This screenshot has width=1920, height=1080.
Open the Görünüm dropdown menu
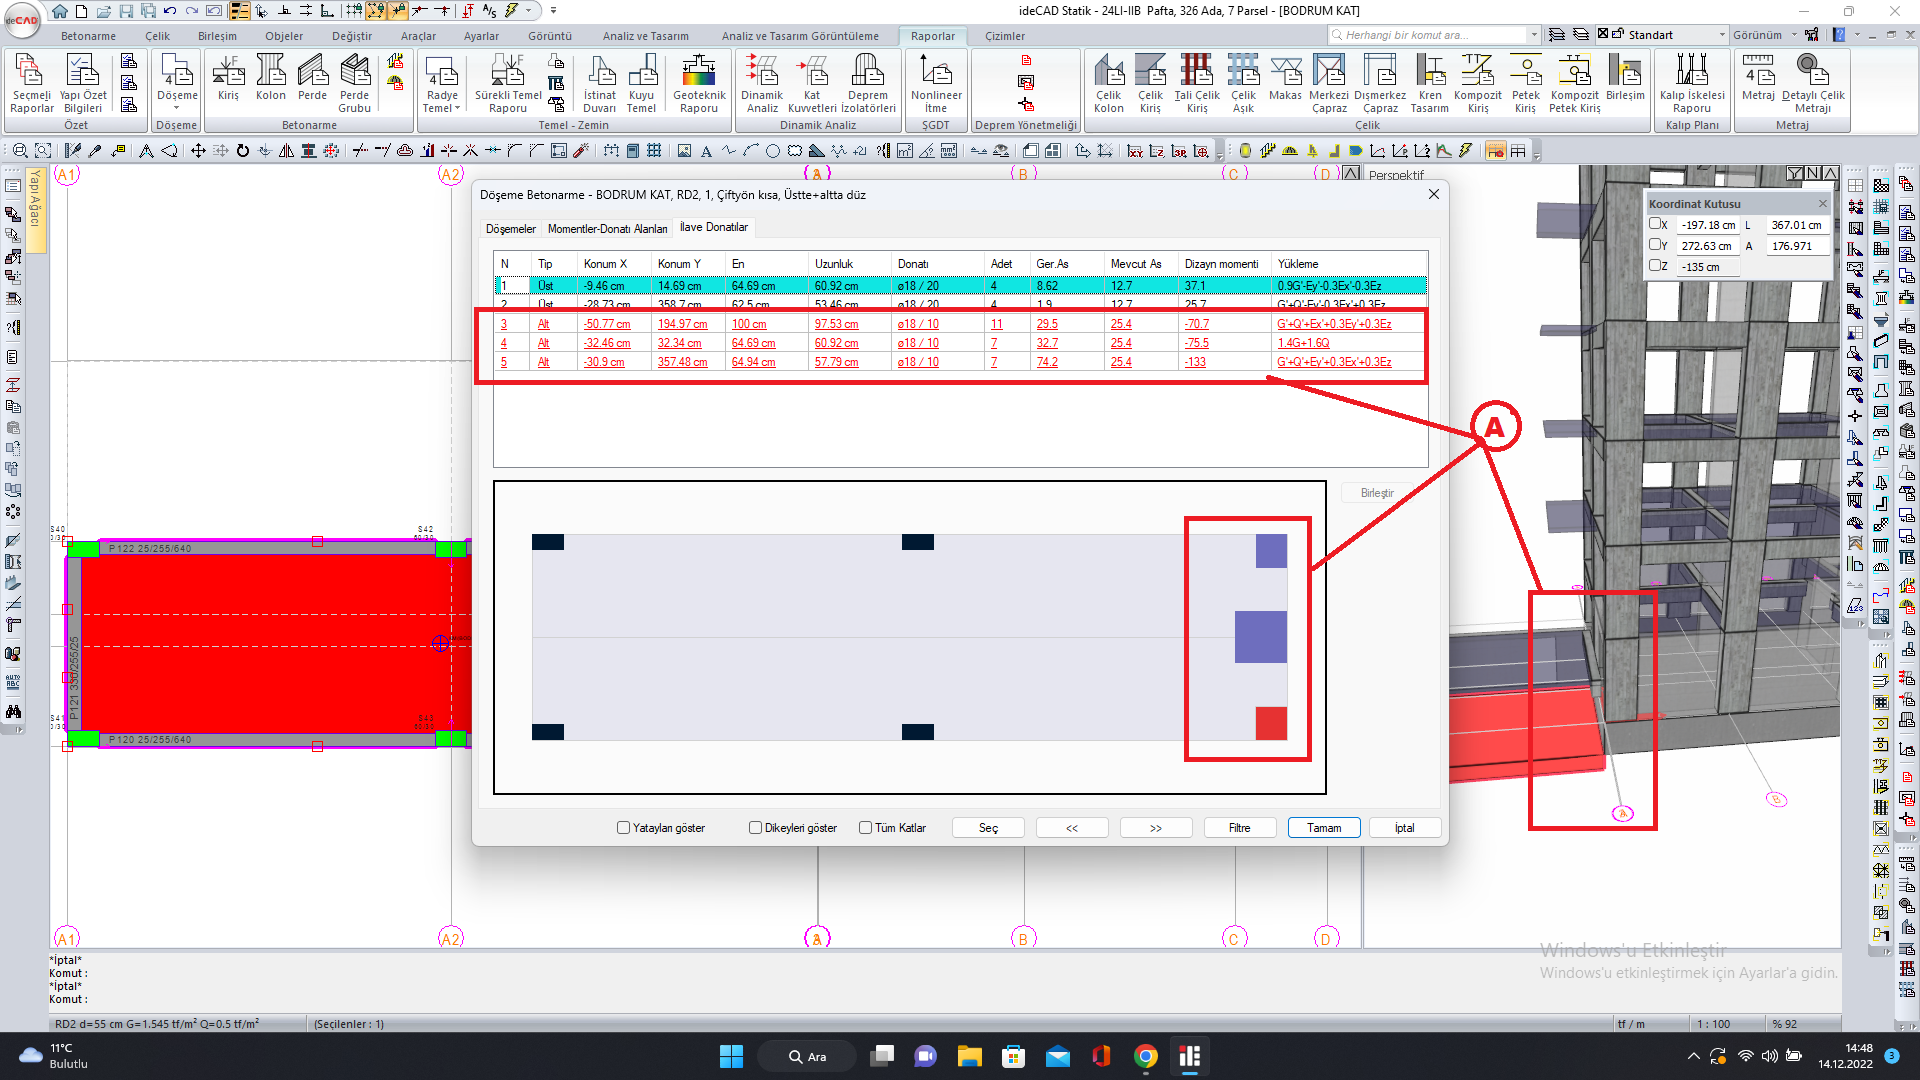pos(1765,35)
